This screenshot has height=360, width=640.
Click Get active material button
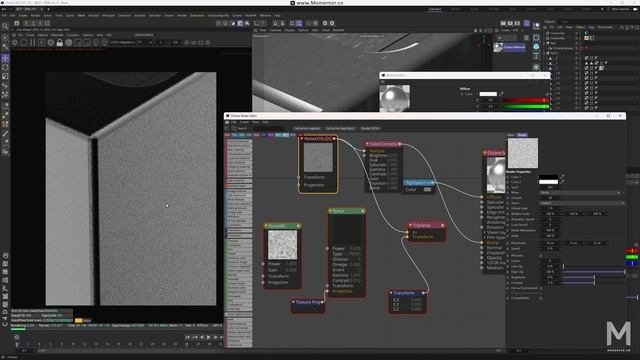pos(307,129)
